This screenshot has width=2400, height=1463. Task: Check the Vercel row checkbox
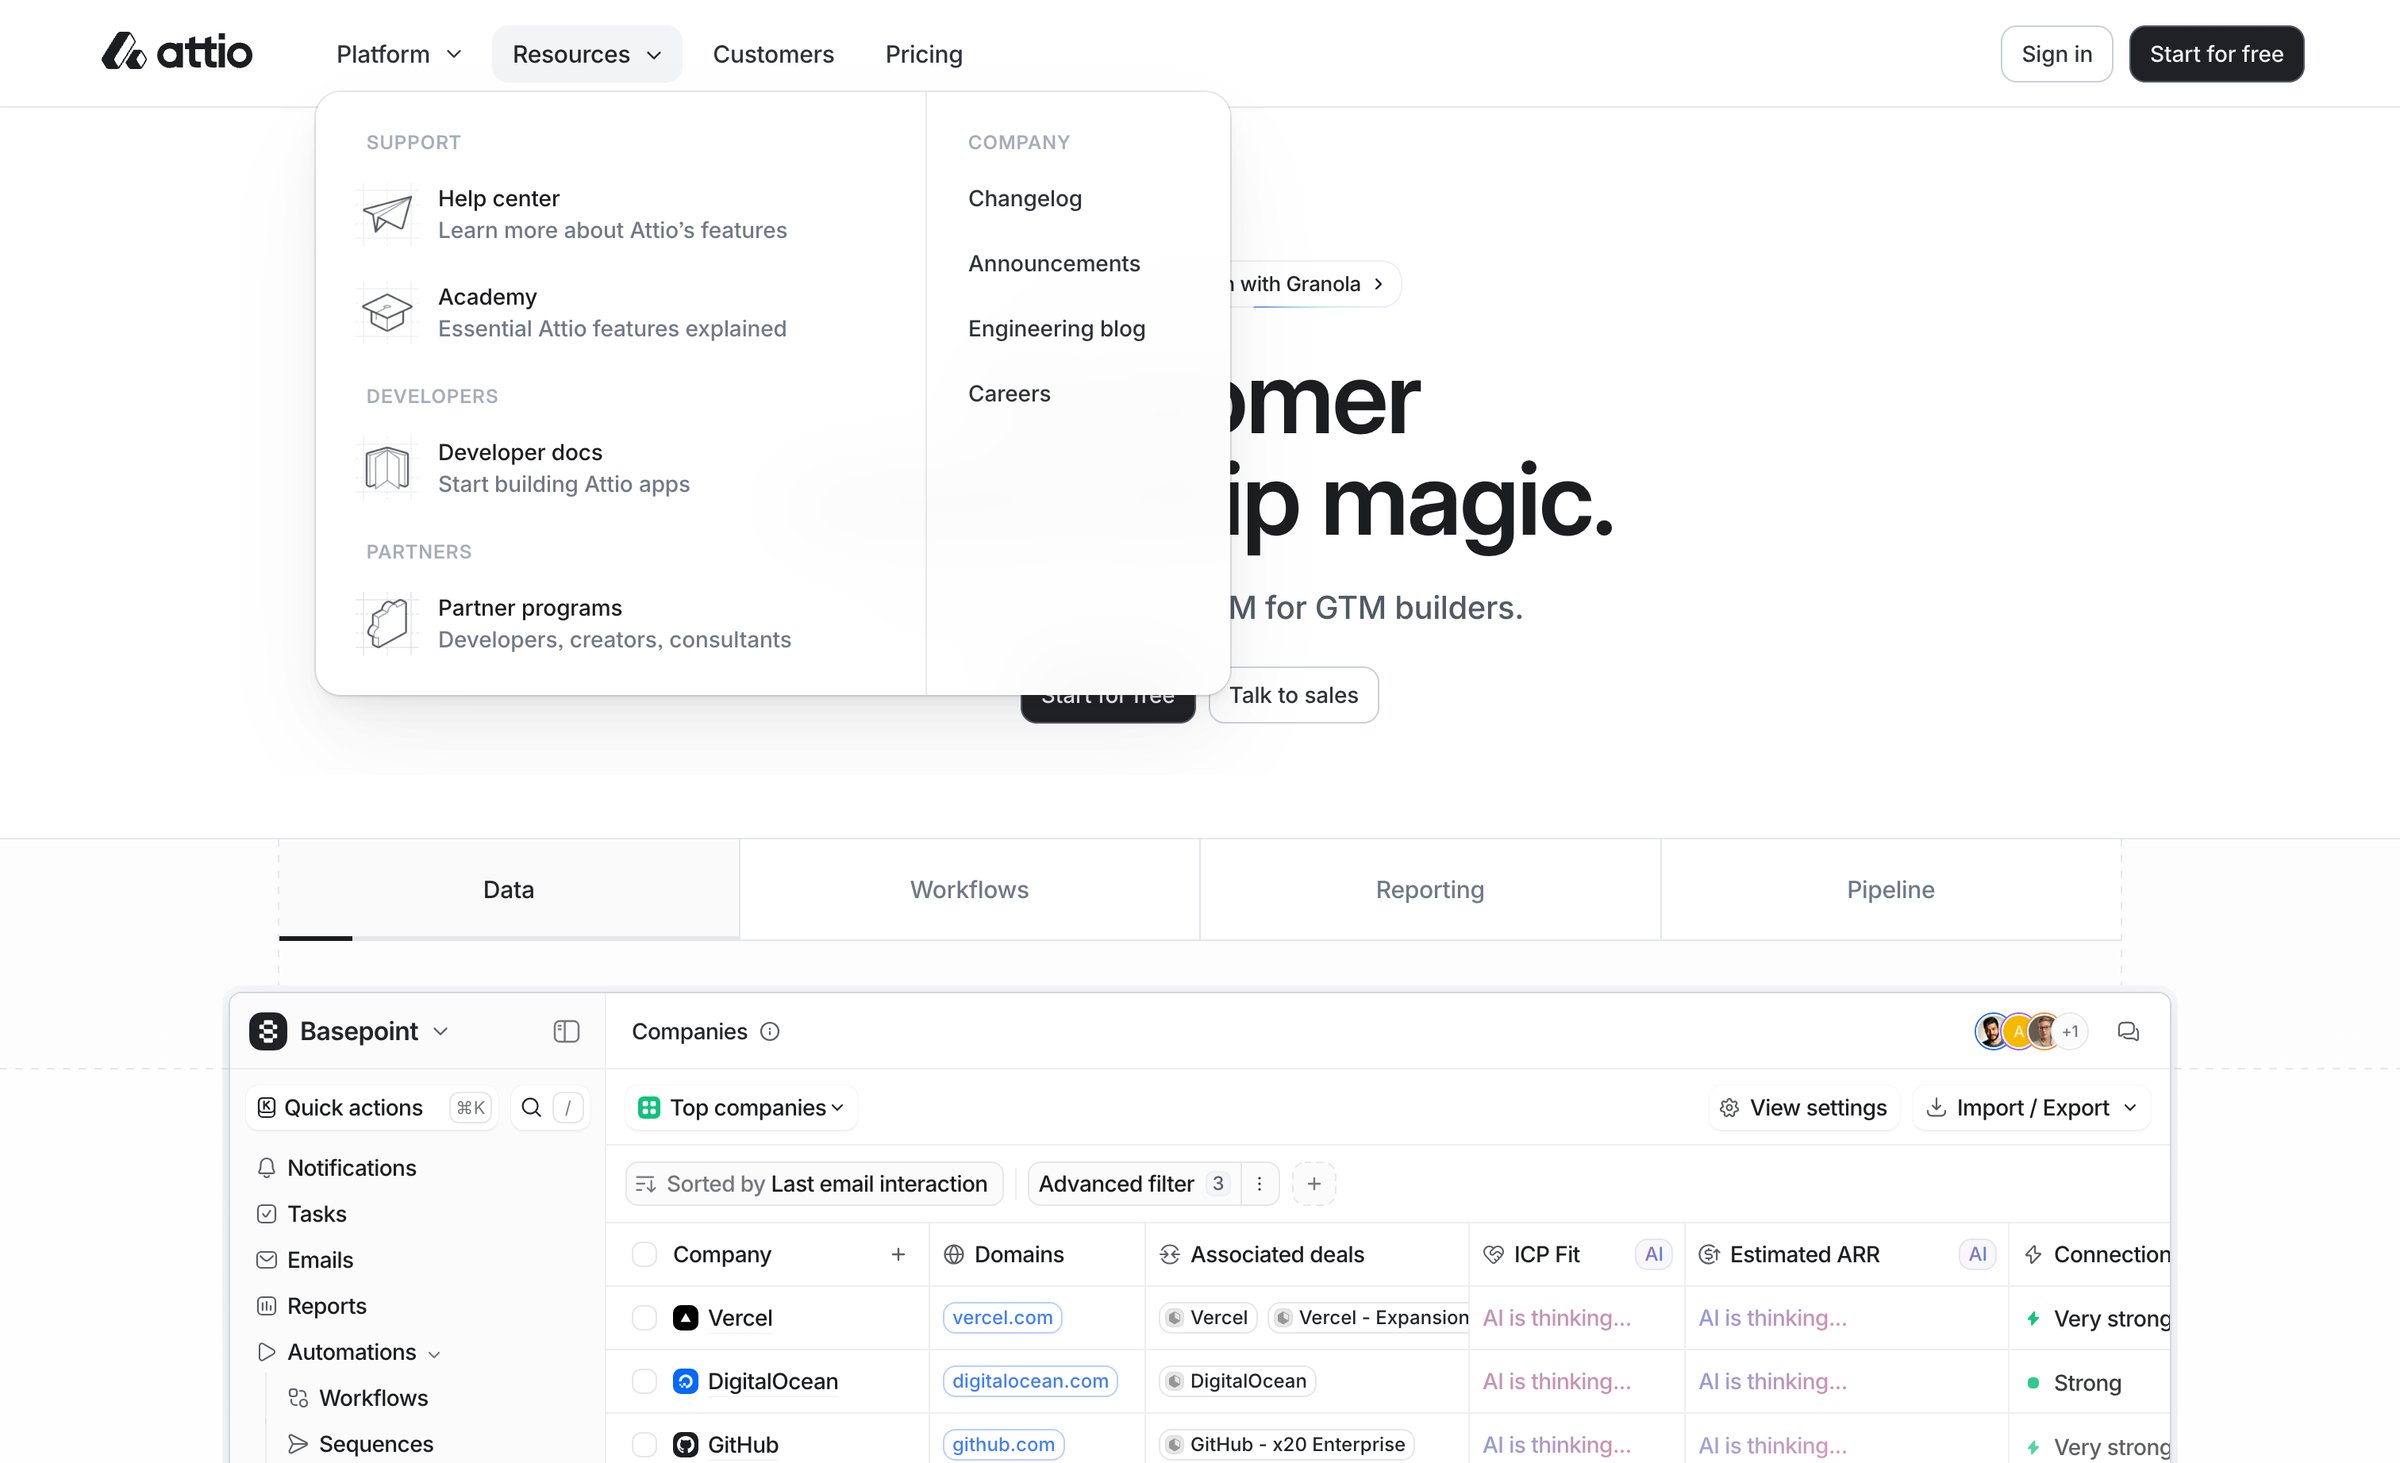pos(644,1318)
